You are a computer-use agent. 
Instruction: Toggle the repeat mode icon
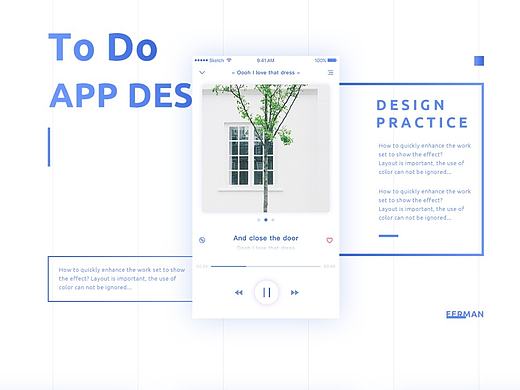pyautogui.click(x=202, y=240)
